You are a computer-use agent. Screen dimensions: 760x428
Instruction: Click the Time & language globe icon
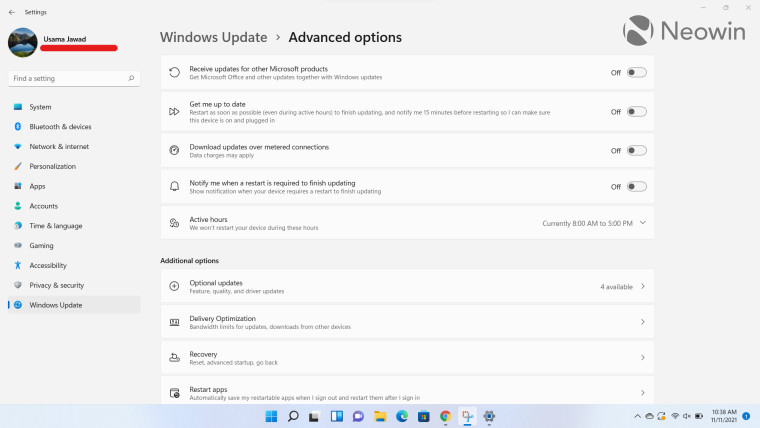click(18, 225)
